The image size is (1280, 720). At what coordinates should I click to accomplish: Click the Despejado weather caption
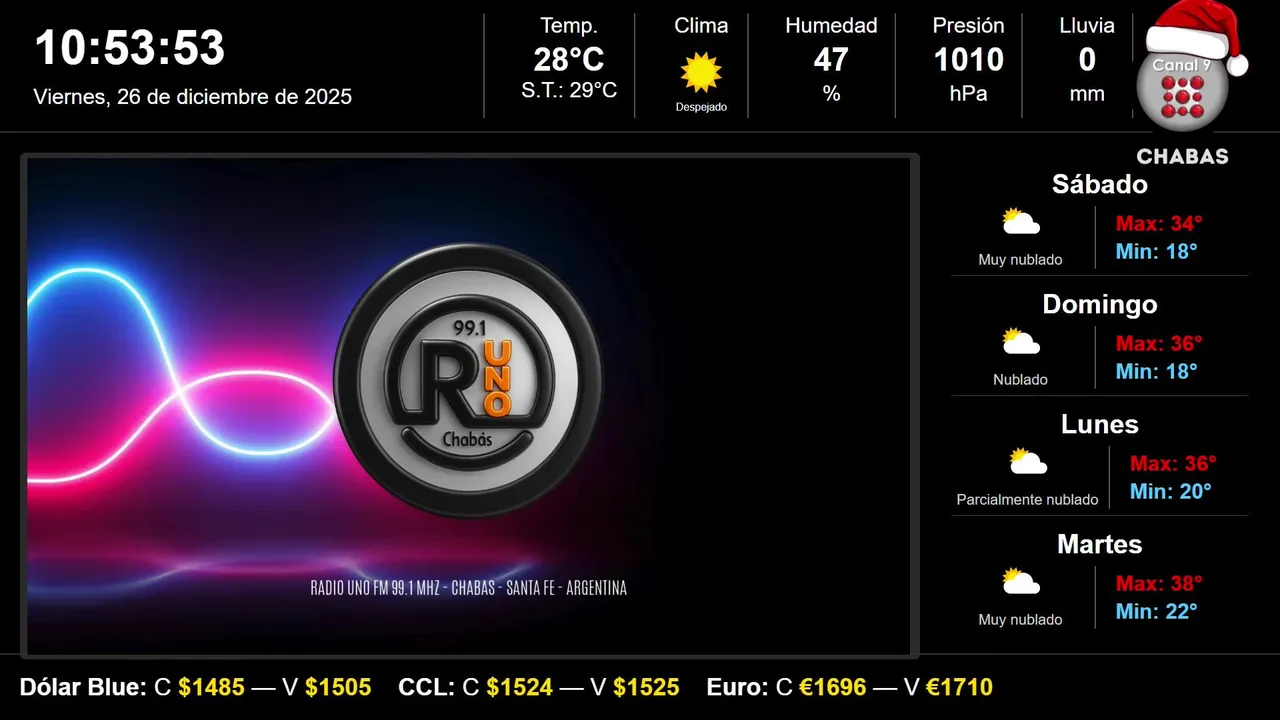pyautogui.click(x=701, y=107)
